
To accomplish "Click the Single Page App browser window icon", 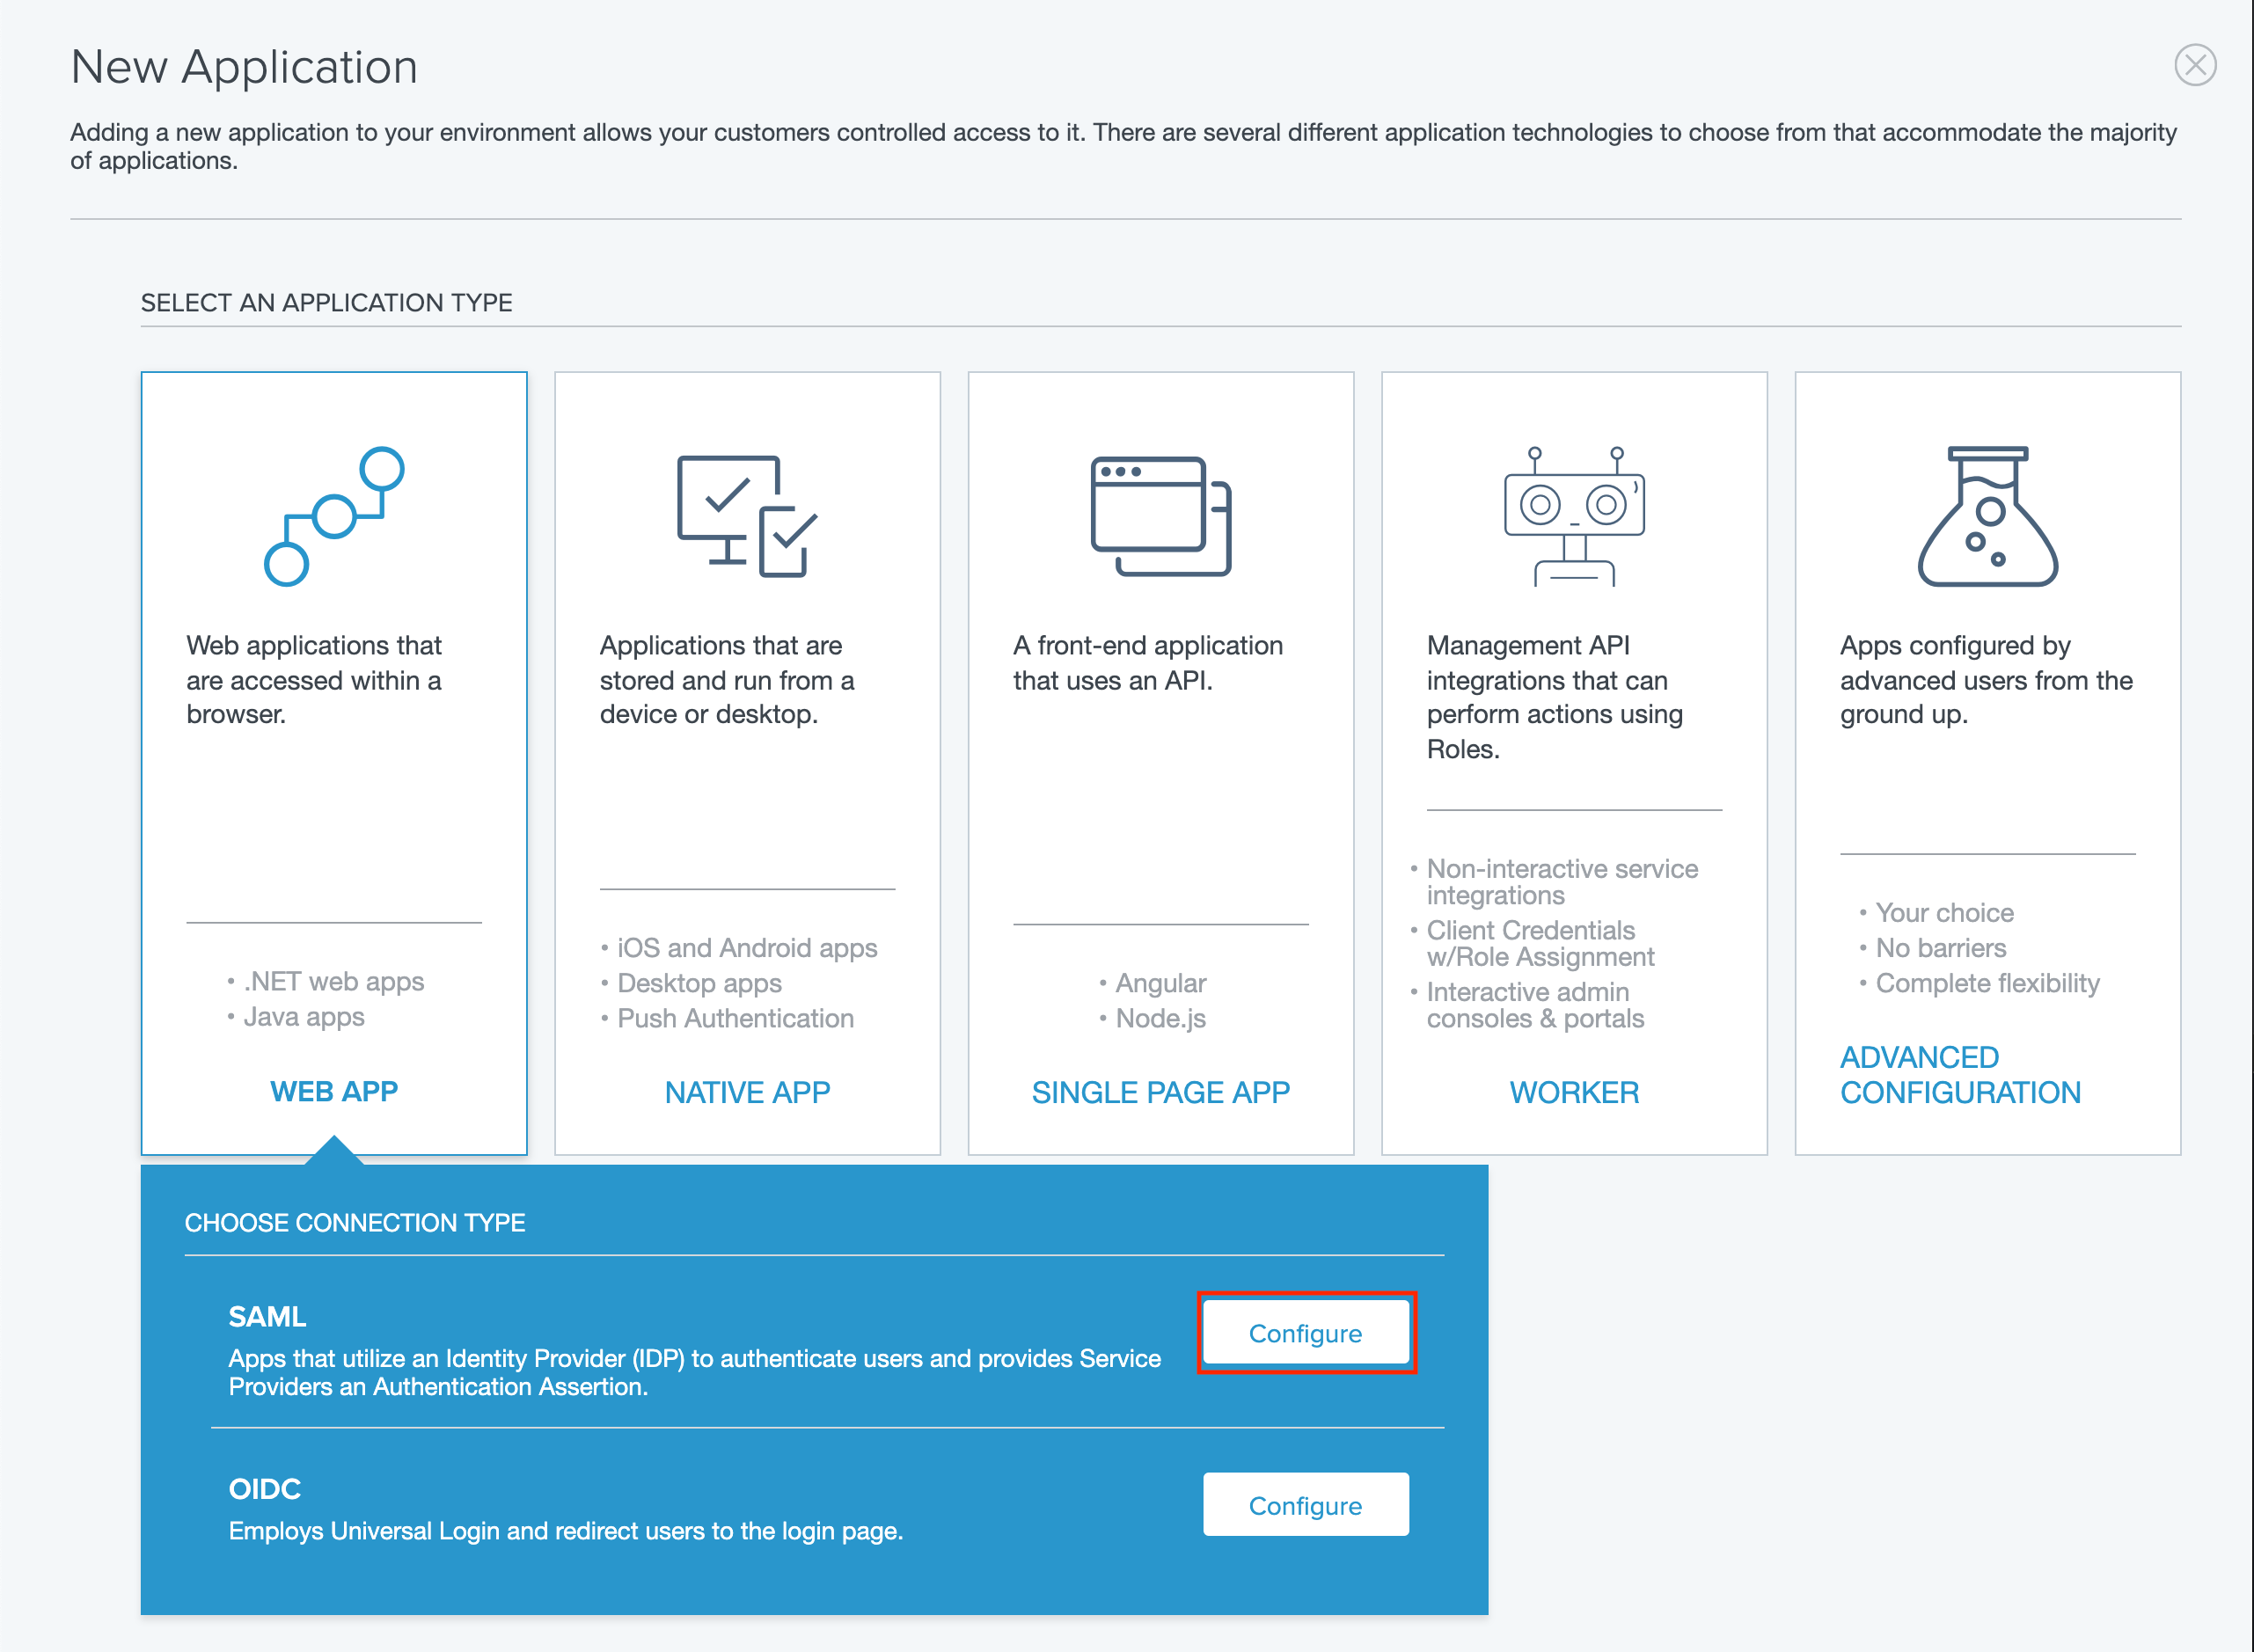I will [1160, 516].
